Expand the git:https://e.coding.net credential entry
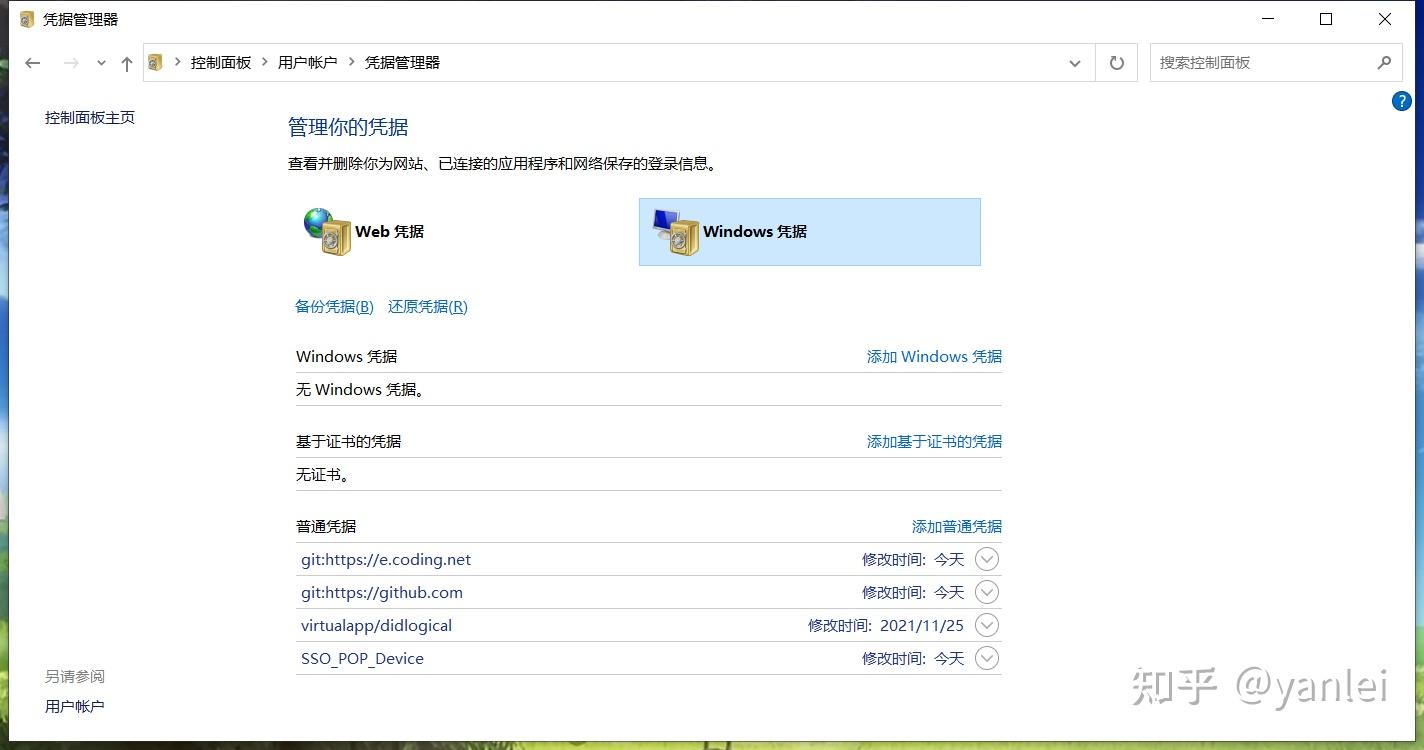 point(987,559)
